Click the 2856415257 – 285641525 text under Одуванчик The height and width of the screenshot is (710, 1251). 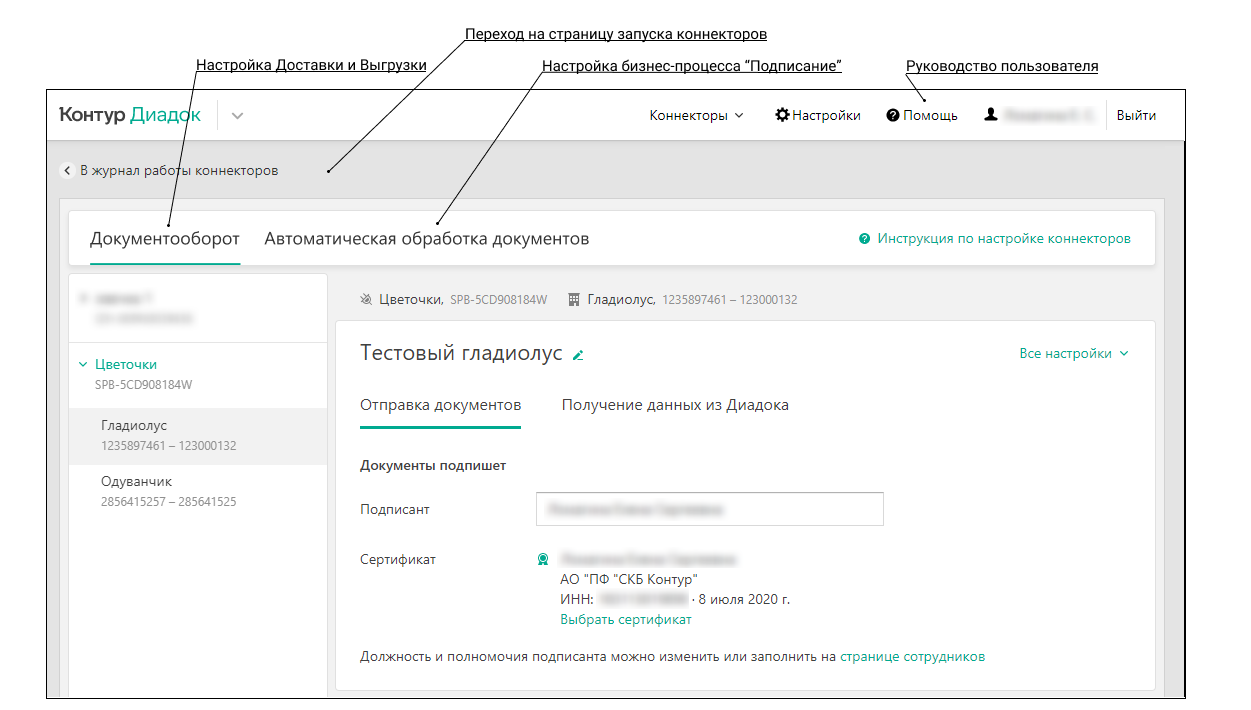tap(169, 501)
